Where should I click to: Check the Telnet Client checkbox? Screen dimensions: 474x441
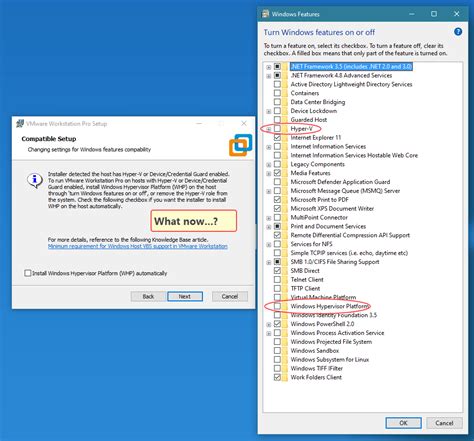pos(277,279)
